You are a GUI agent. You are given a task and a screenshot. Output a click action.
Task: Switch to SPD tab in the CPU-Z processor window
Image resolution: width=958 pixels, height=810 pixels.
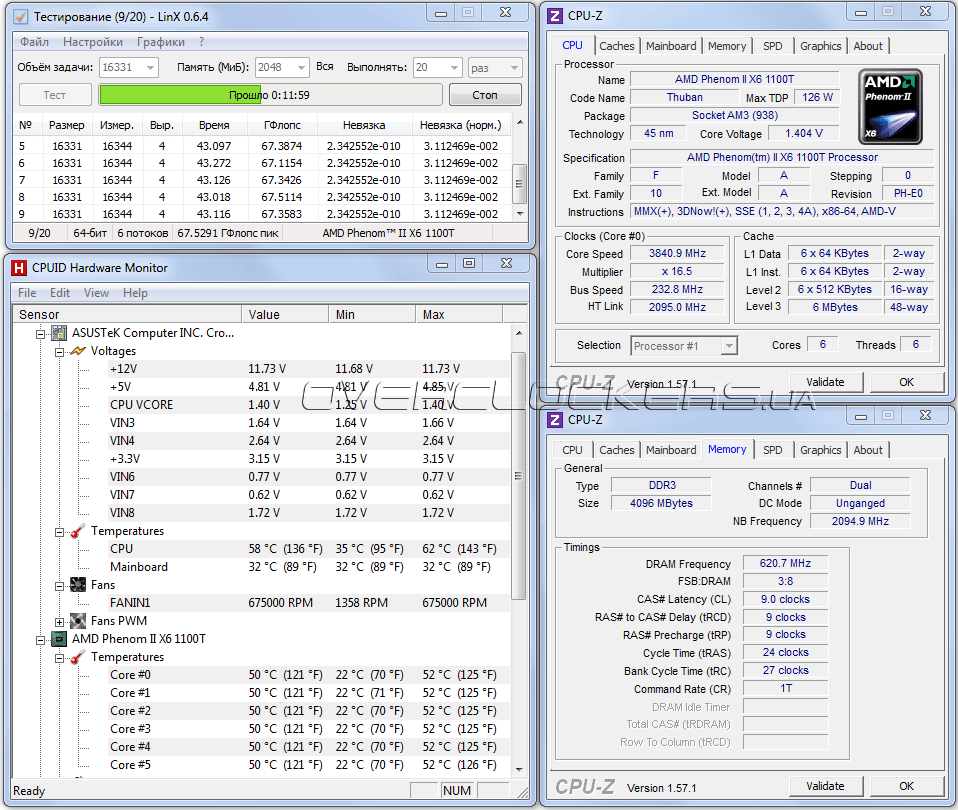(x=772, y=46)
